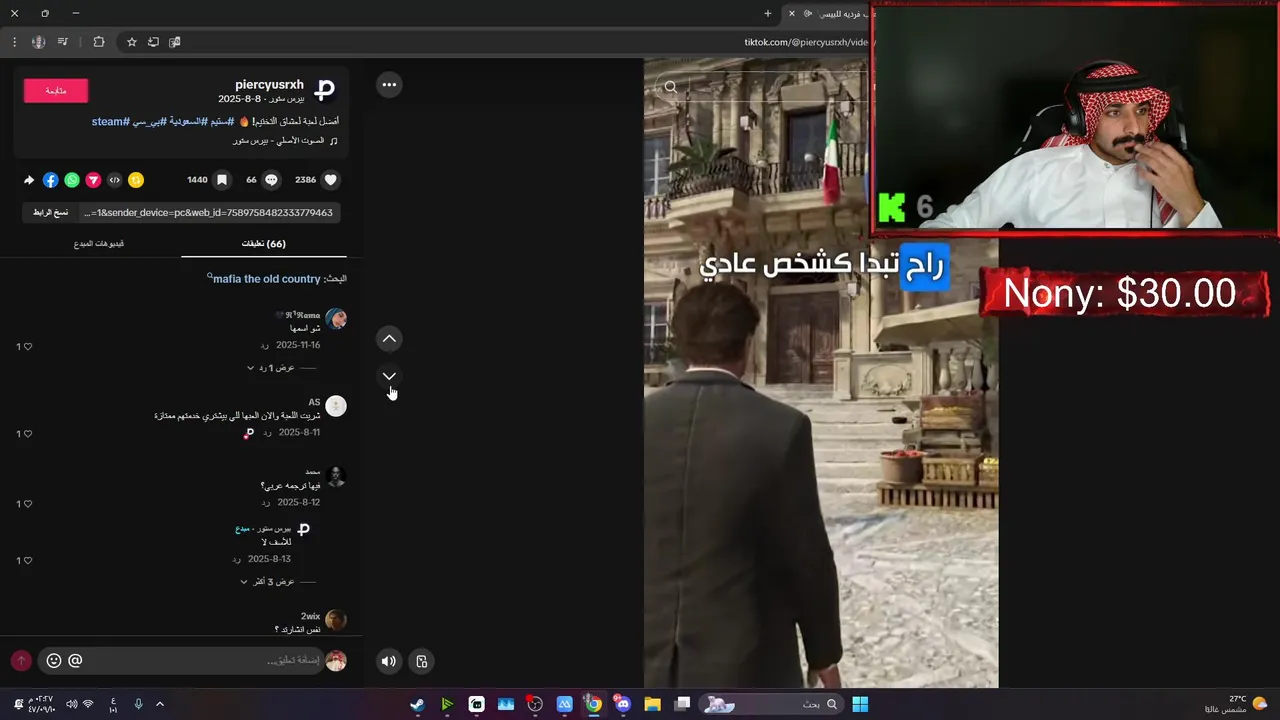Share the video to WhatsApp
Viewport: 1280px width, 720px height.
(72, 180)
